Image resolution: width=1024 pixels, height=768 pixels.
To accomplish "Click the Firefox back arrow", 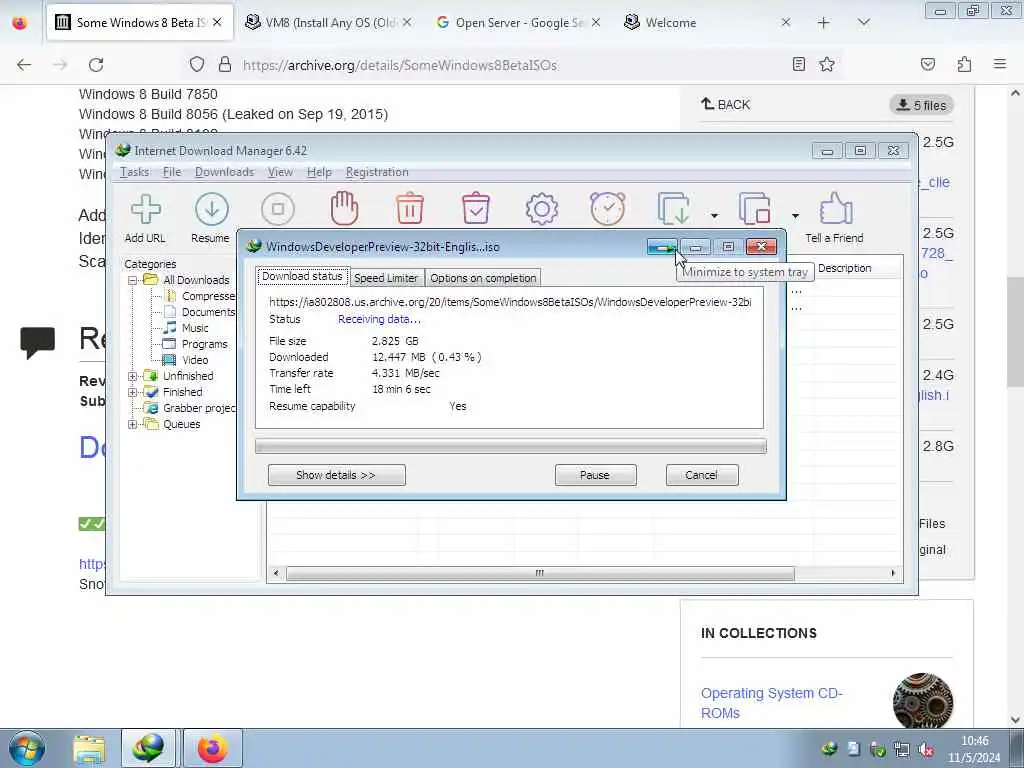I will pos(24,65).
